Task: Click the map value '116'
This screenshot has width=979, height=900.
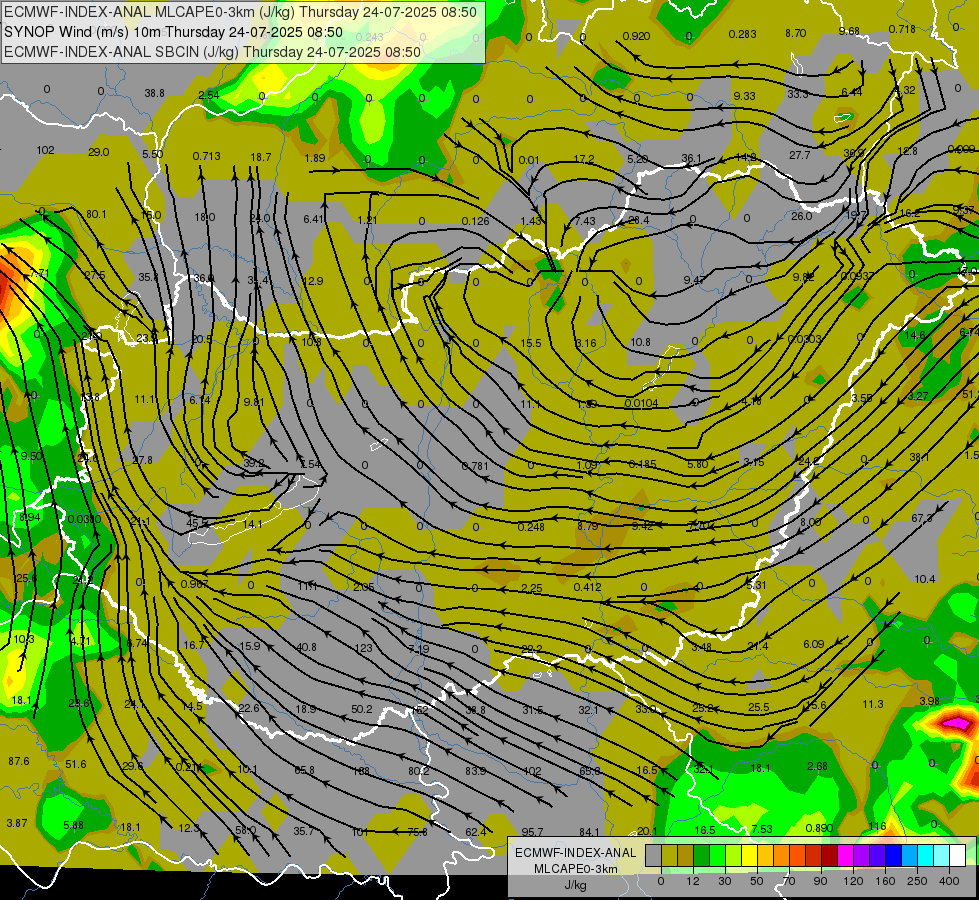Action: point(877,826)
